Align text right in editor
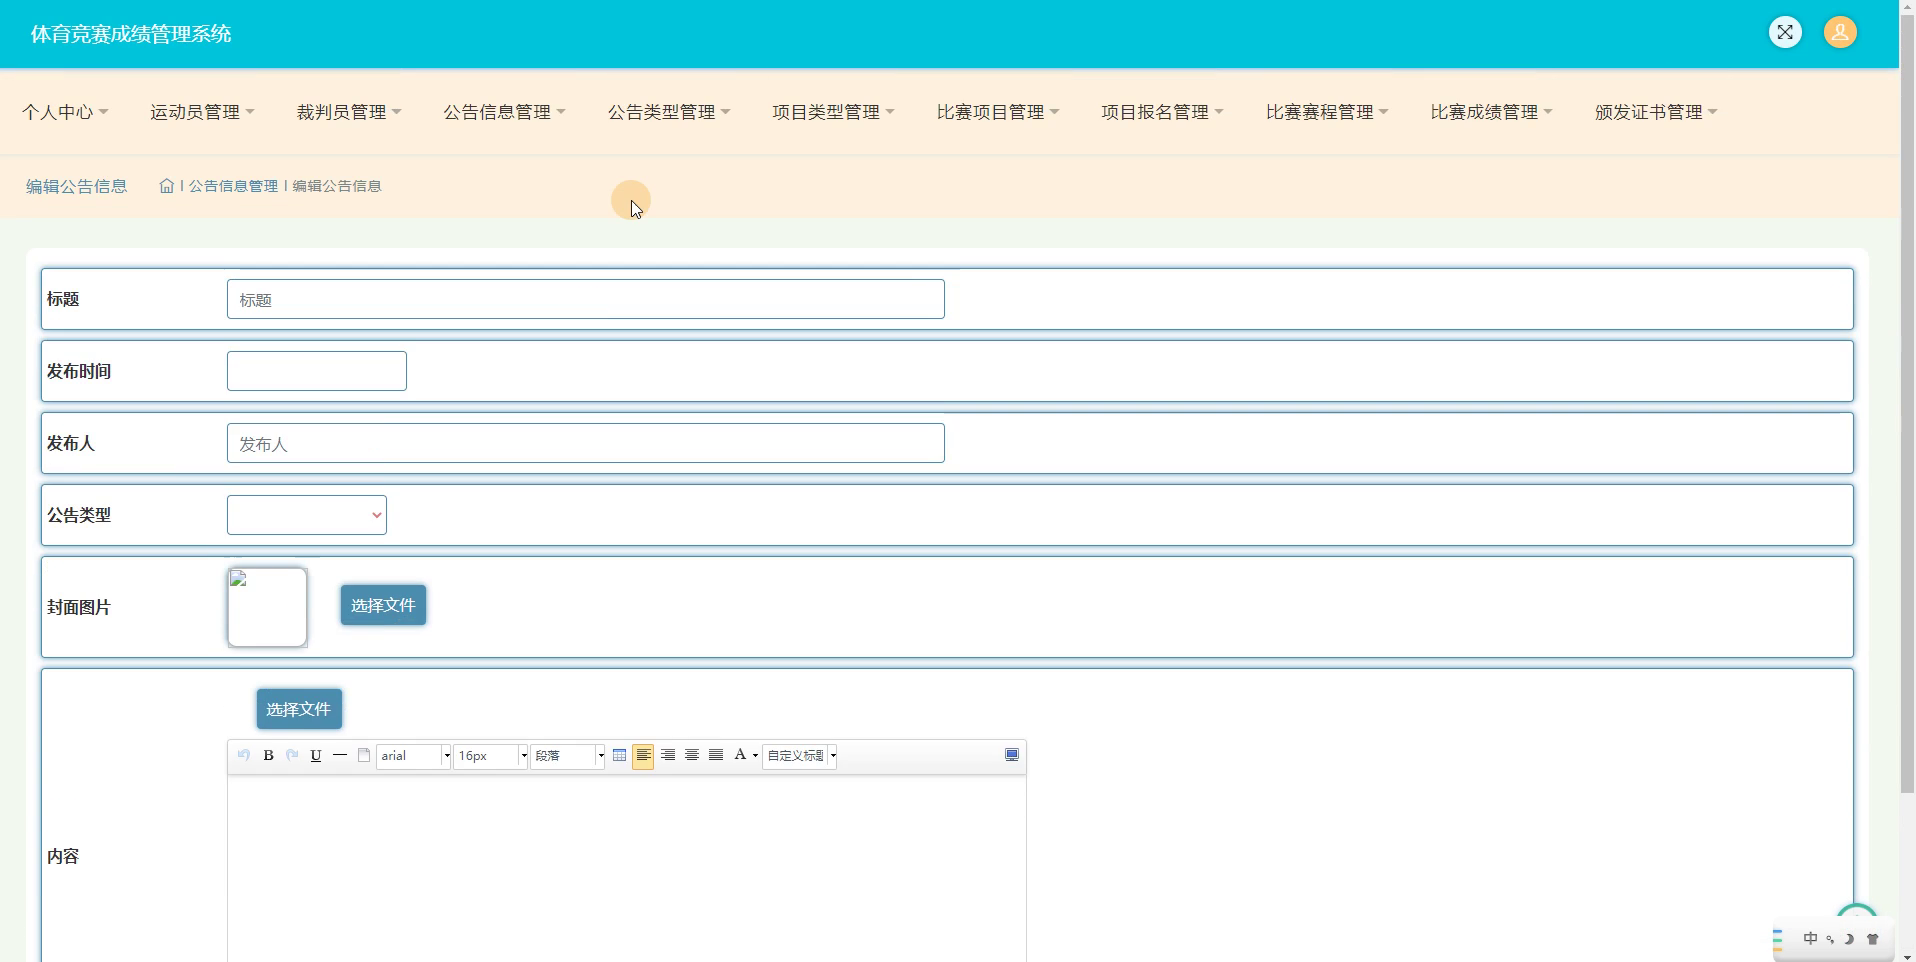 click(668, 755)
